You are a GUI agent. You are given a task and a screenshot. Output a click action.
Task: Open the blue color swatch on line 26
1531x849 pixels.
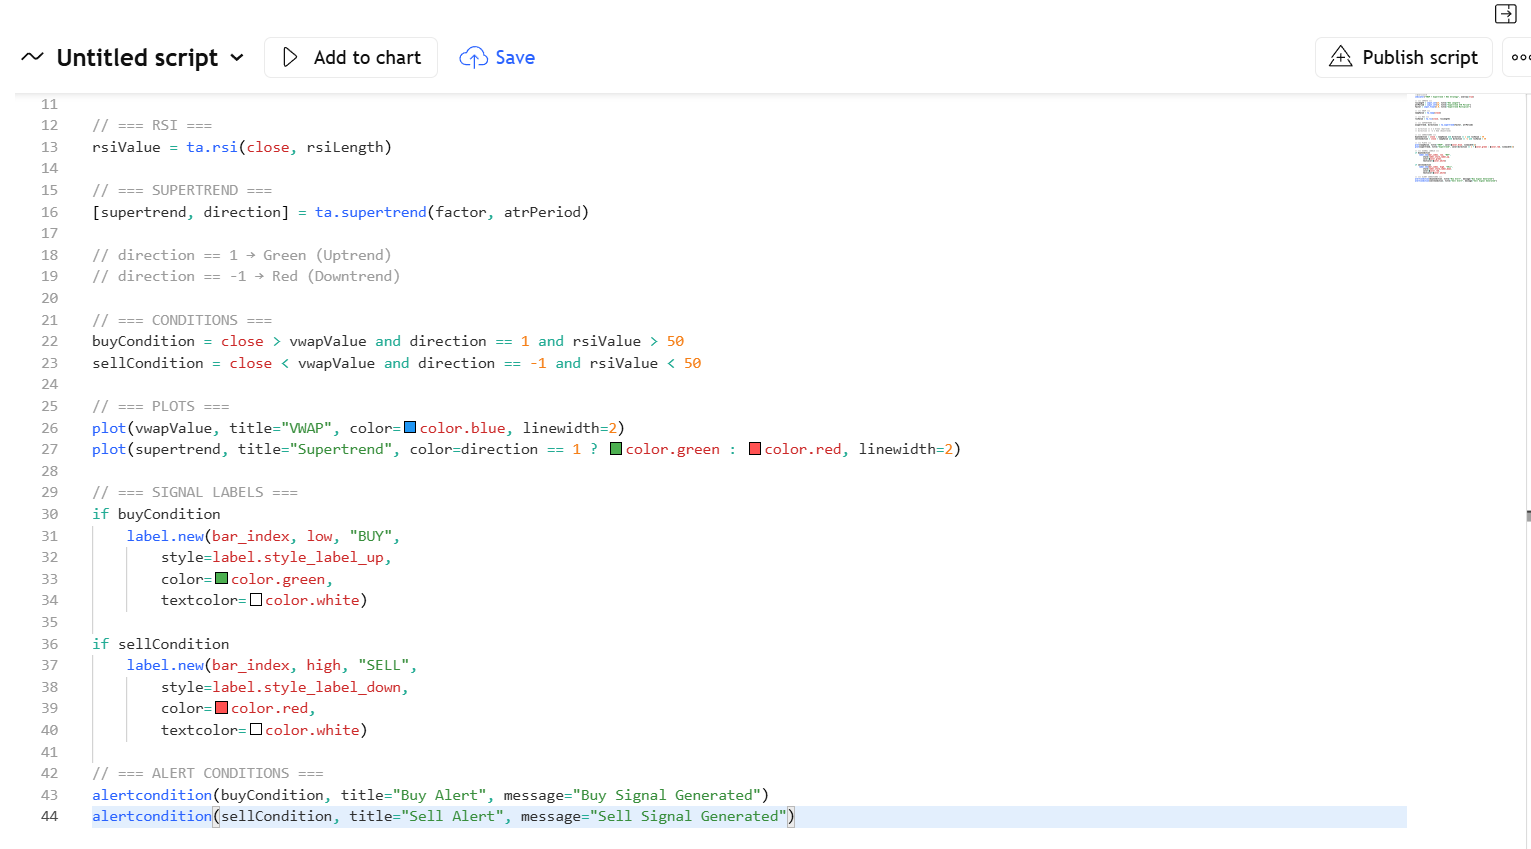(x=410, y=428)
